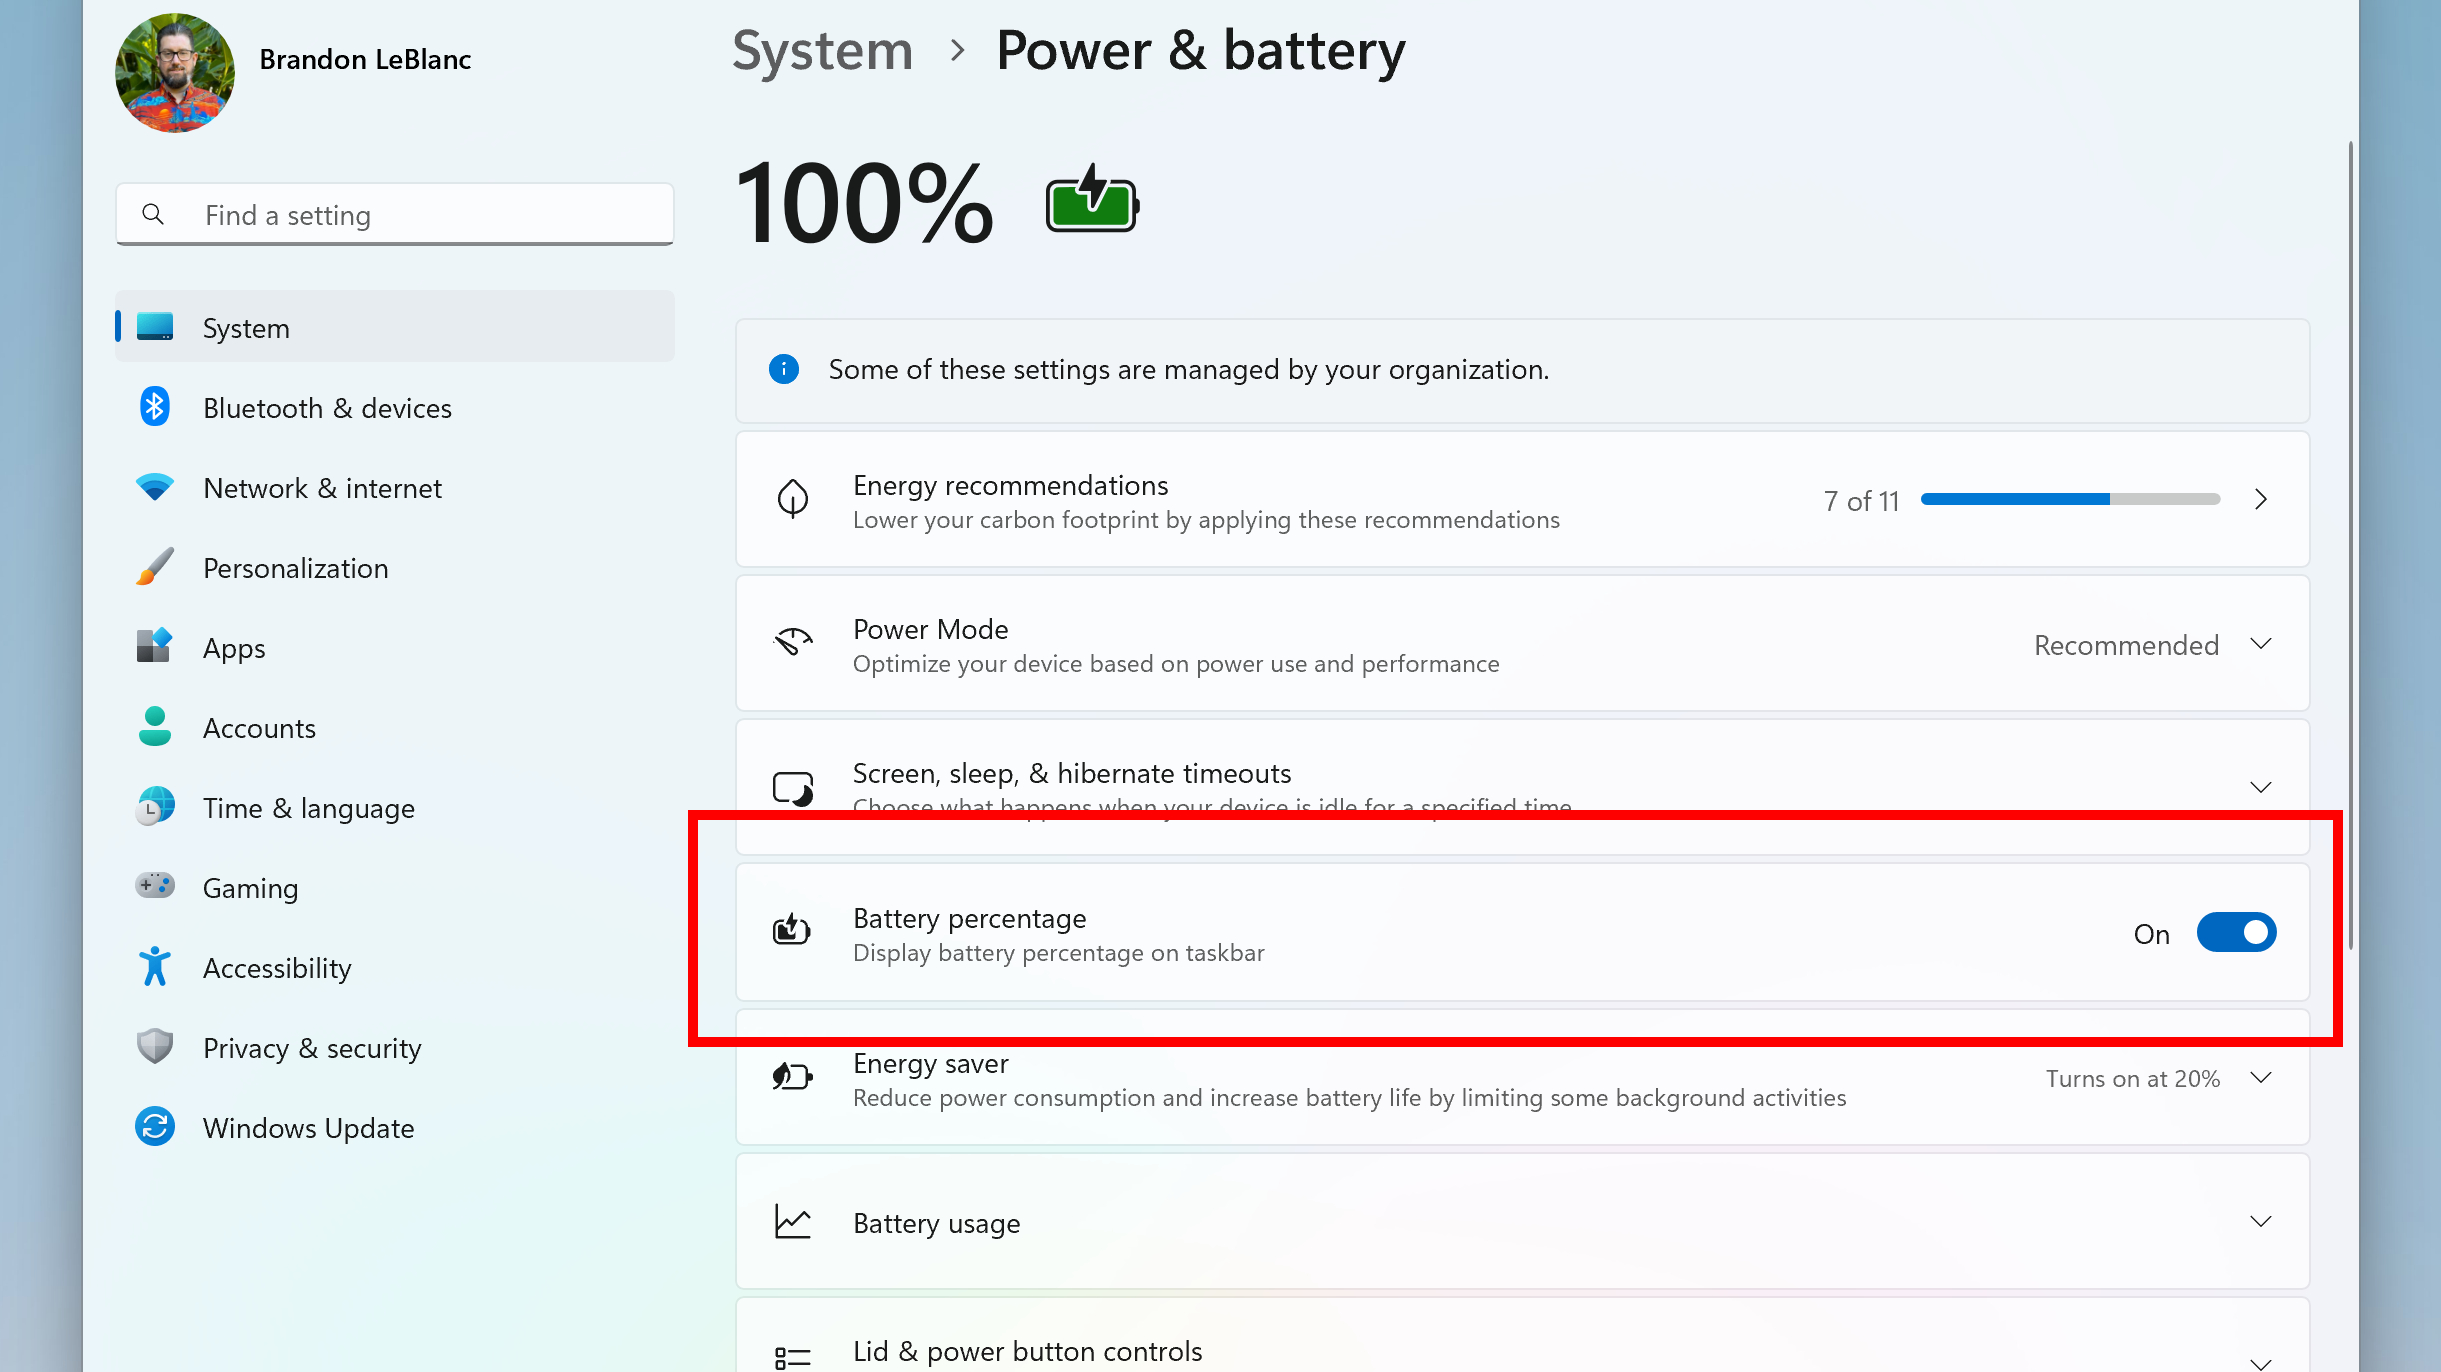Click the Privacy shield icon

pyautogui.click(x=154, y=1047)
